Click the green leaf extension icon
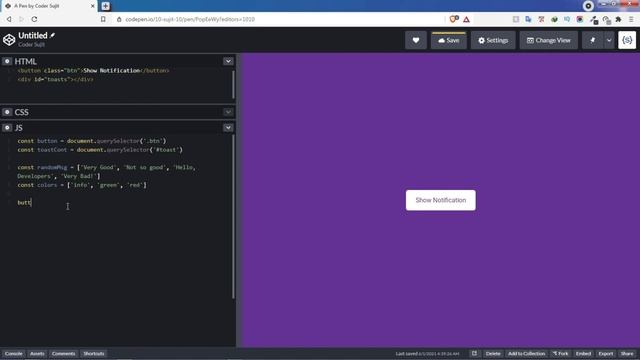This screenshot has width=640, height=360. coord(554,19)
